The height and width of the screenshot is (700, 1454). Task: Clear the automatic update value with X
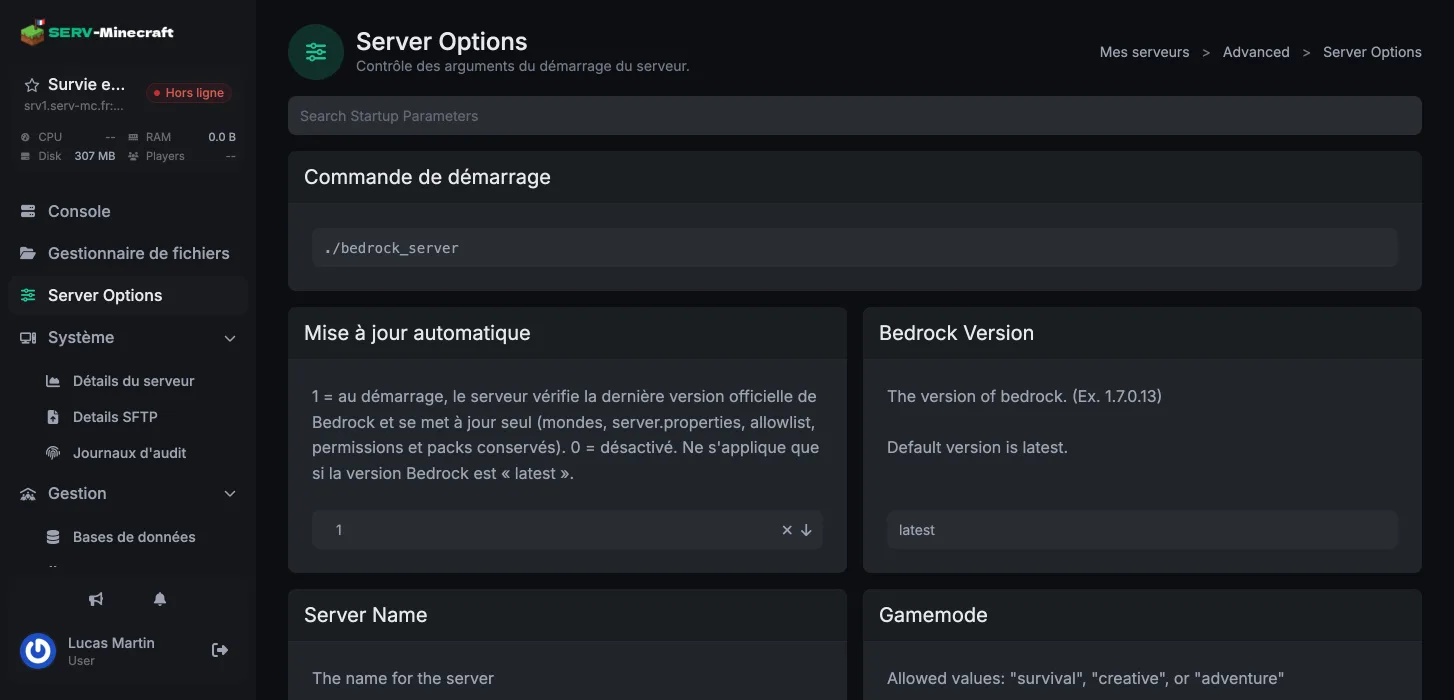[787, 530]
